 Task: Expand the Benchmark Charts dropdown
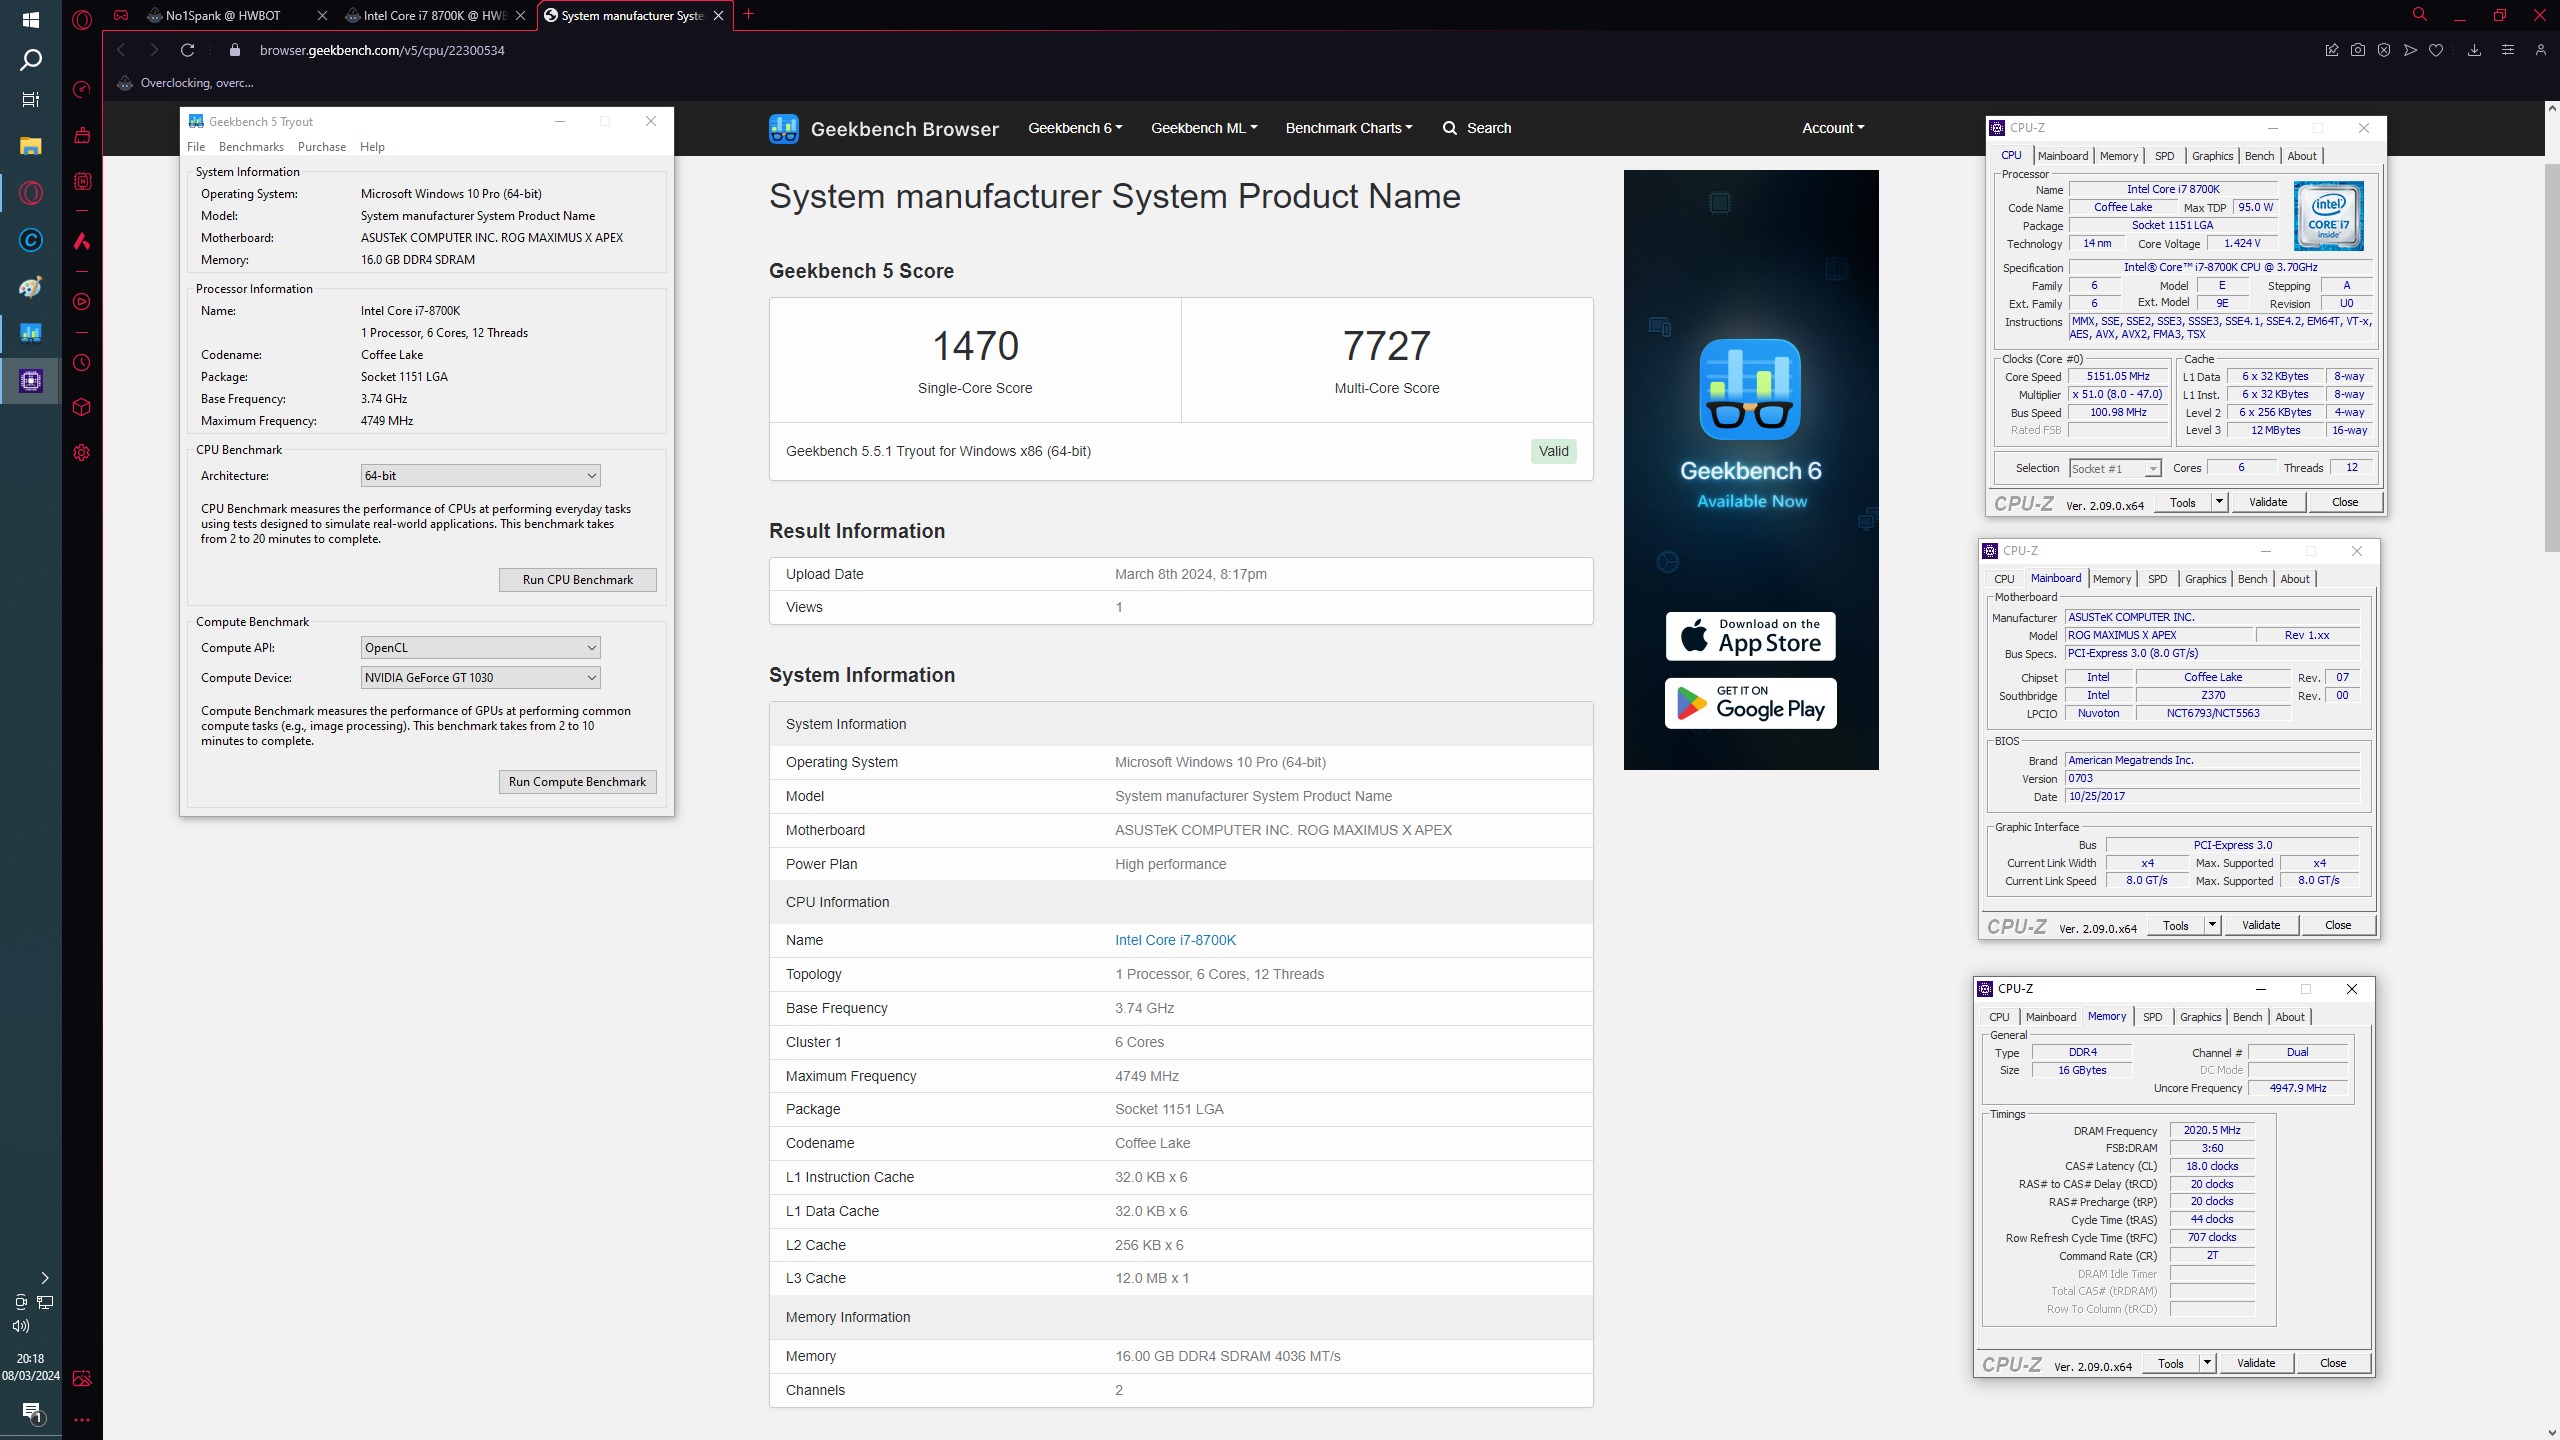click(x=1349, y=128)
